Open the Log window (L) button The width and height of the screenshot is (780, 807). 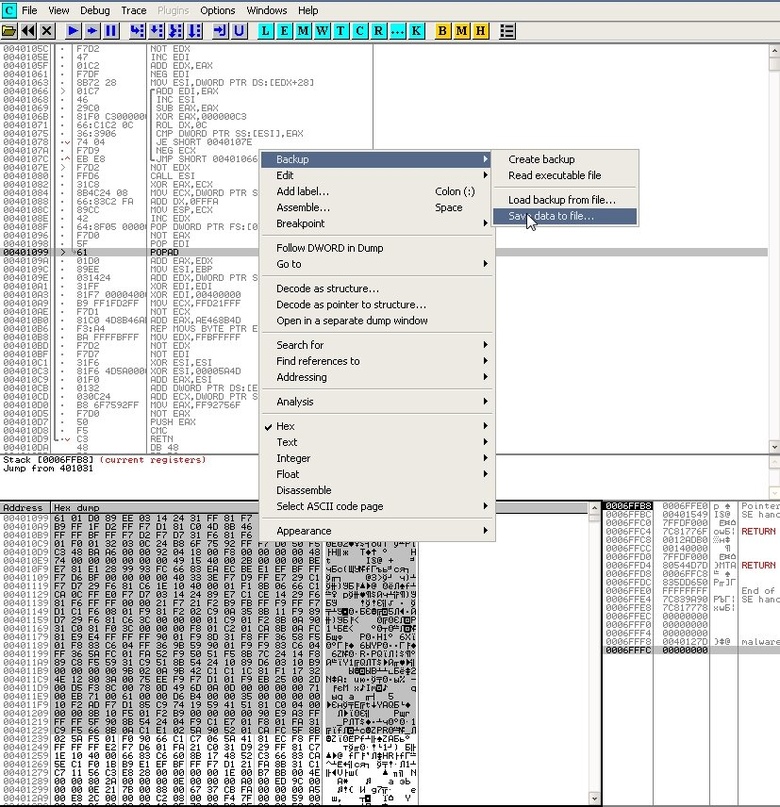266,31
